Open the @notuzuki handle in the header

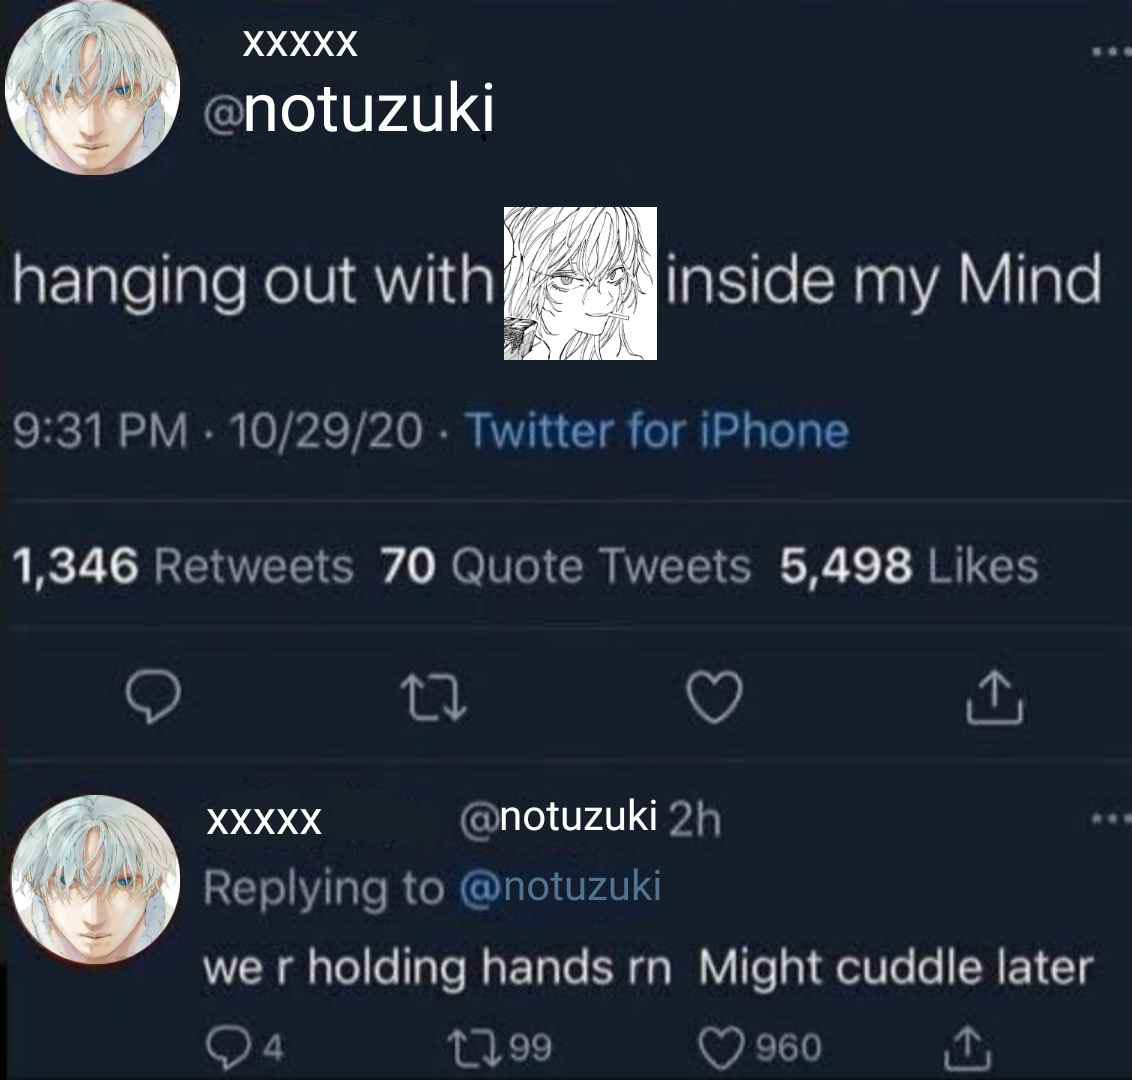[x=349, y=109]
